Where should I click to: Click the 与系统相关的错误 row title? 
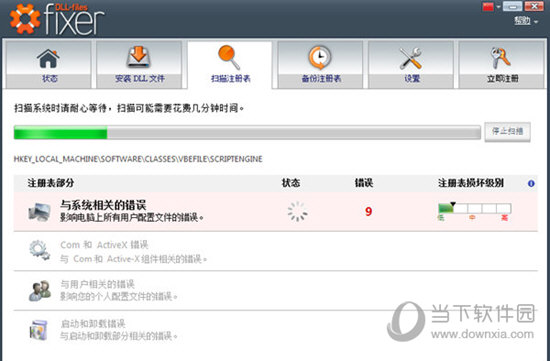pyautogui.click(x=103, y=205)
